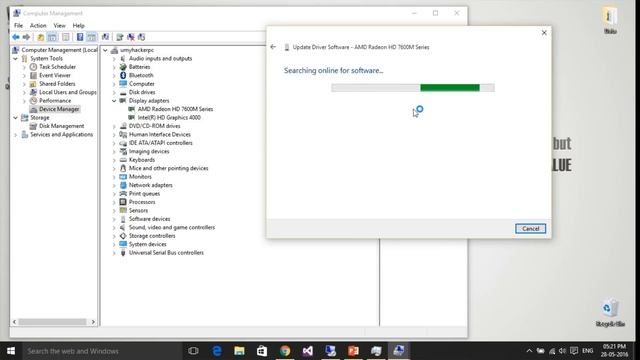Viewport: 640px width, 360px height.
Task: Click the Bluetooth device category icon
Action: click(123, 75)
